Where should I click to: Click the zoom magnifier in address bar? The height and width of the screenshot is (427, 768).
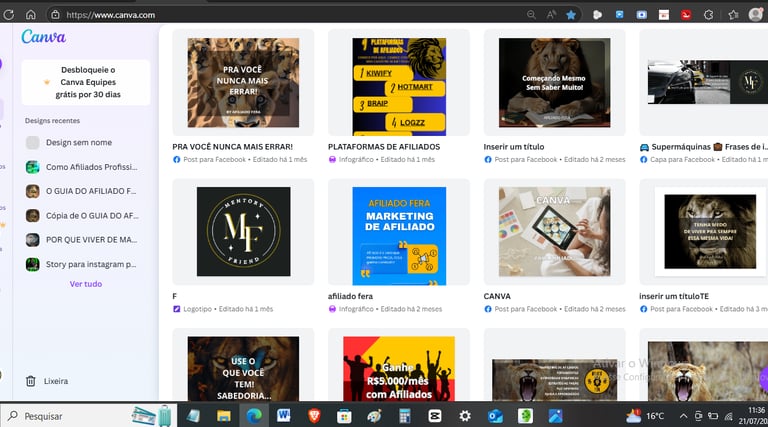[x=531, y=15]
